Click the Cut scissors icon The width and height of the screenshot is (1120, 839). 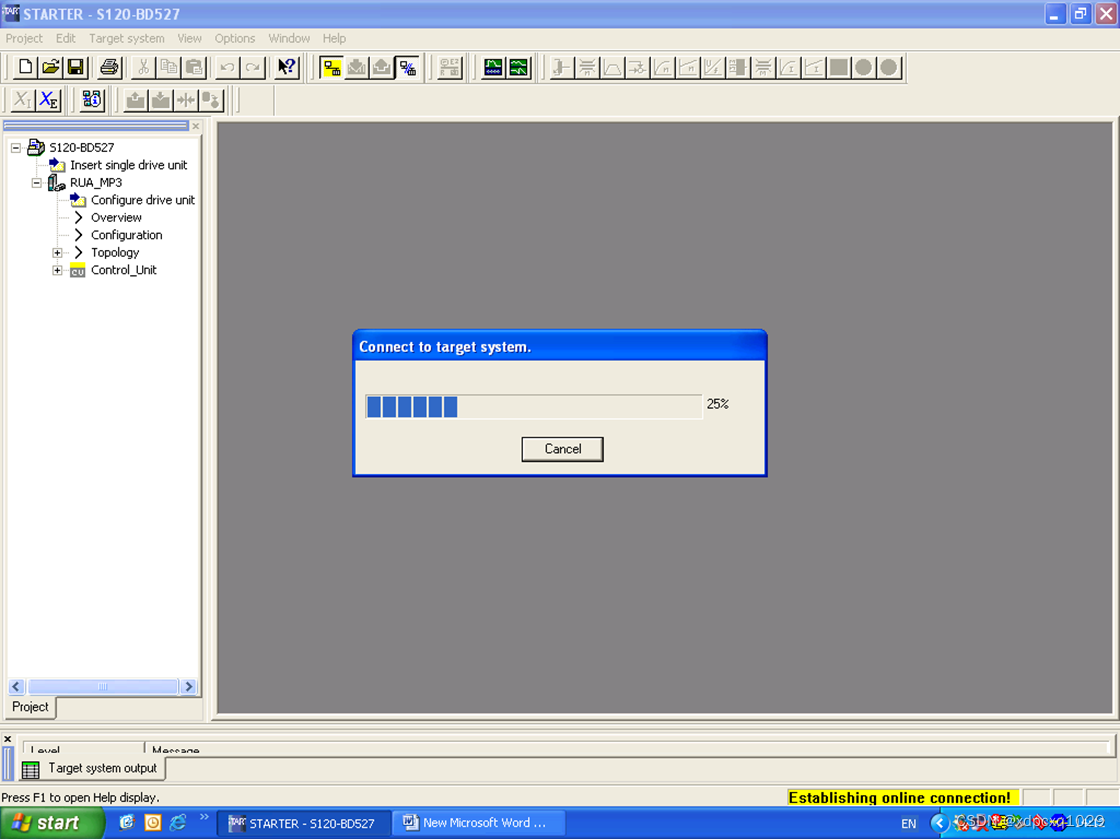144,67
